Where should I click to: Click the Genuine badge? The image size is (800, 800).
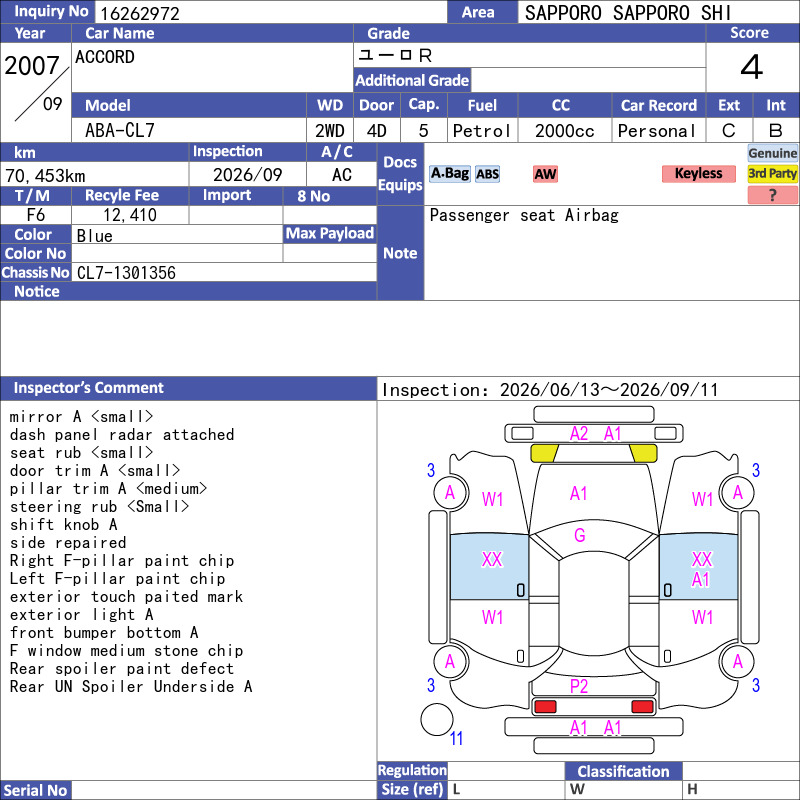[772, 153]
